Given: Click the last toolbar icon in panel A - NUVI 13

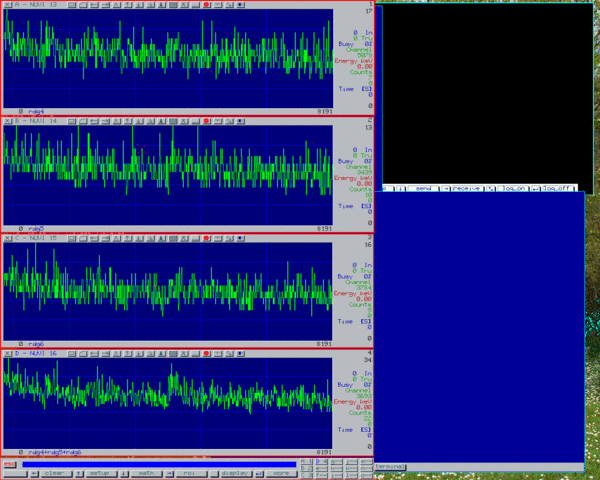Looking at the screenshot, I should [240, 5].
